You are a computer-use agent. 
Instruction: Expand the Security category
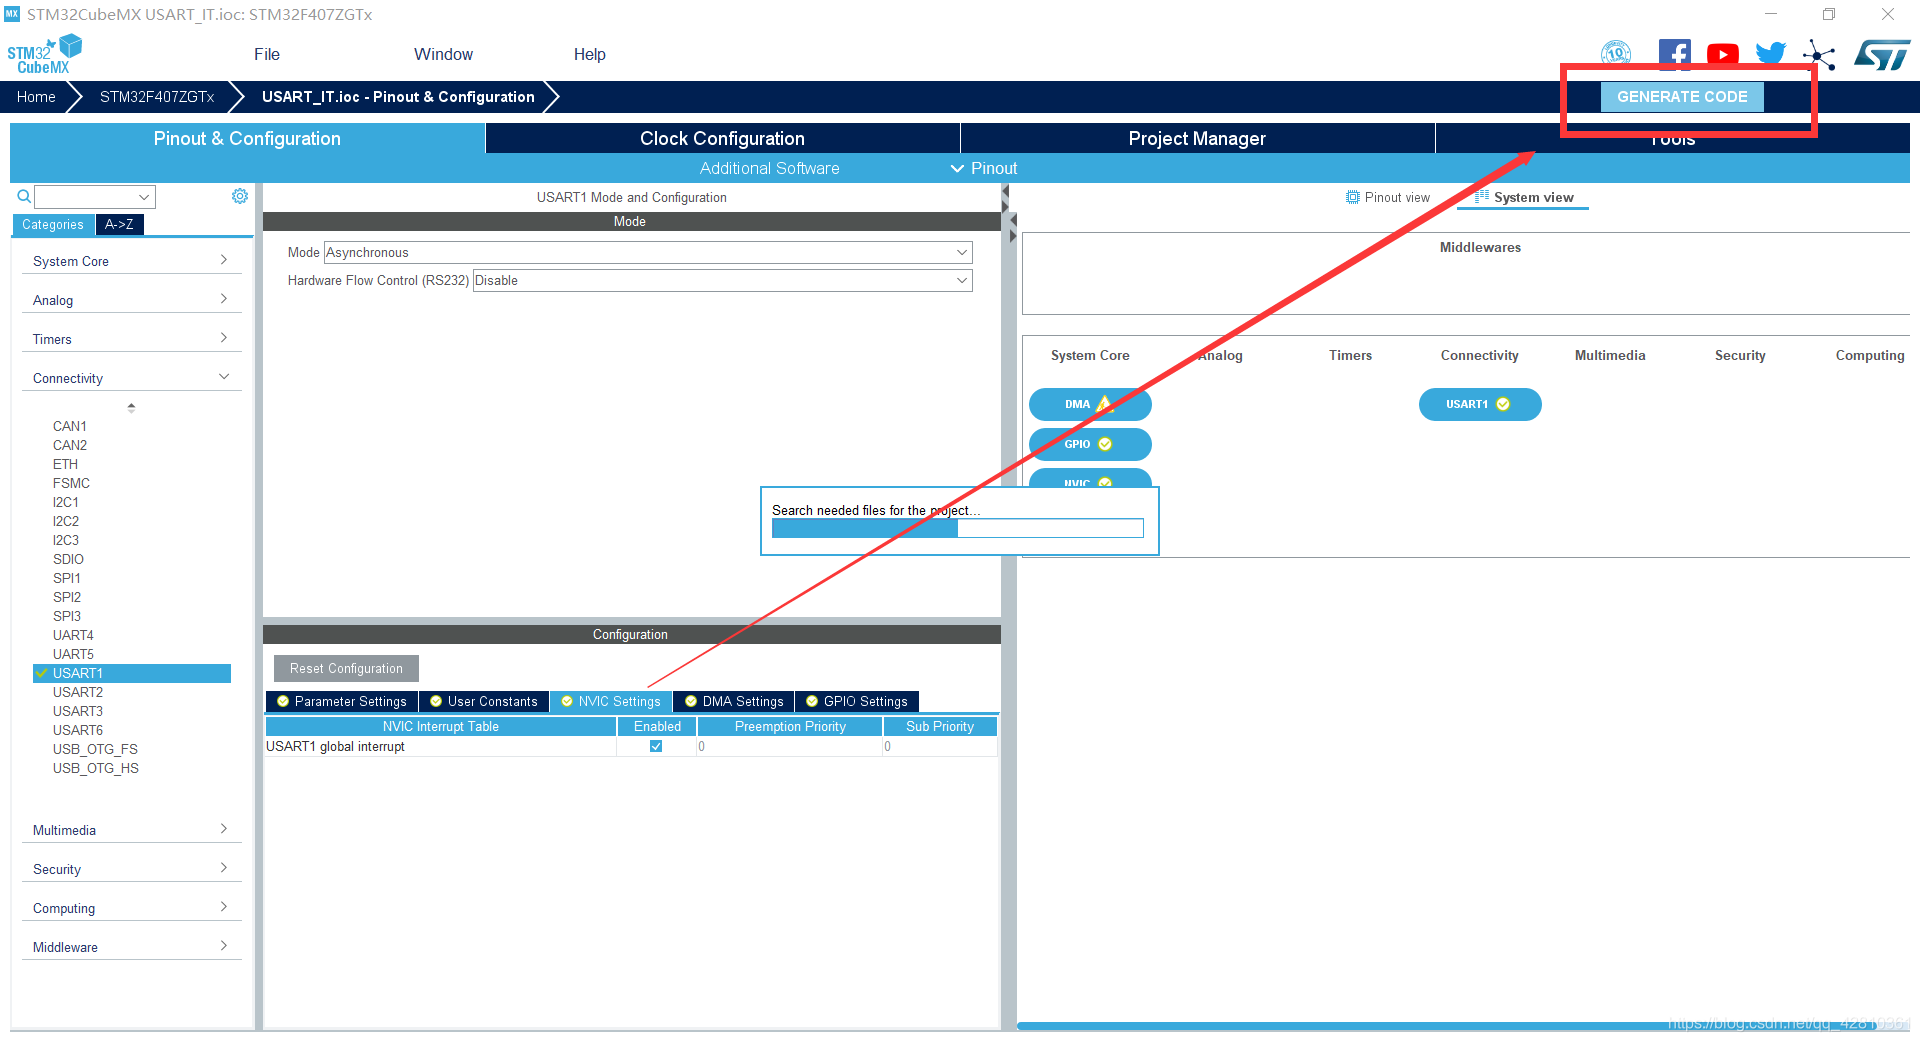point(130,869)
